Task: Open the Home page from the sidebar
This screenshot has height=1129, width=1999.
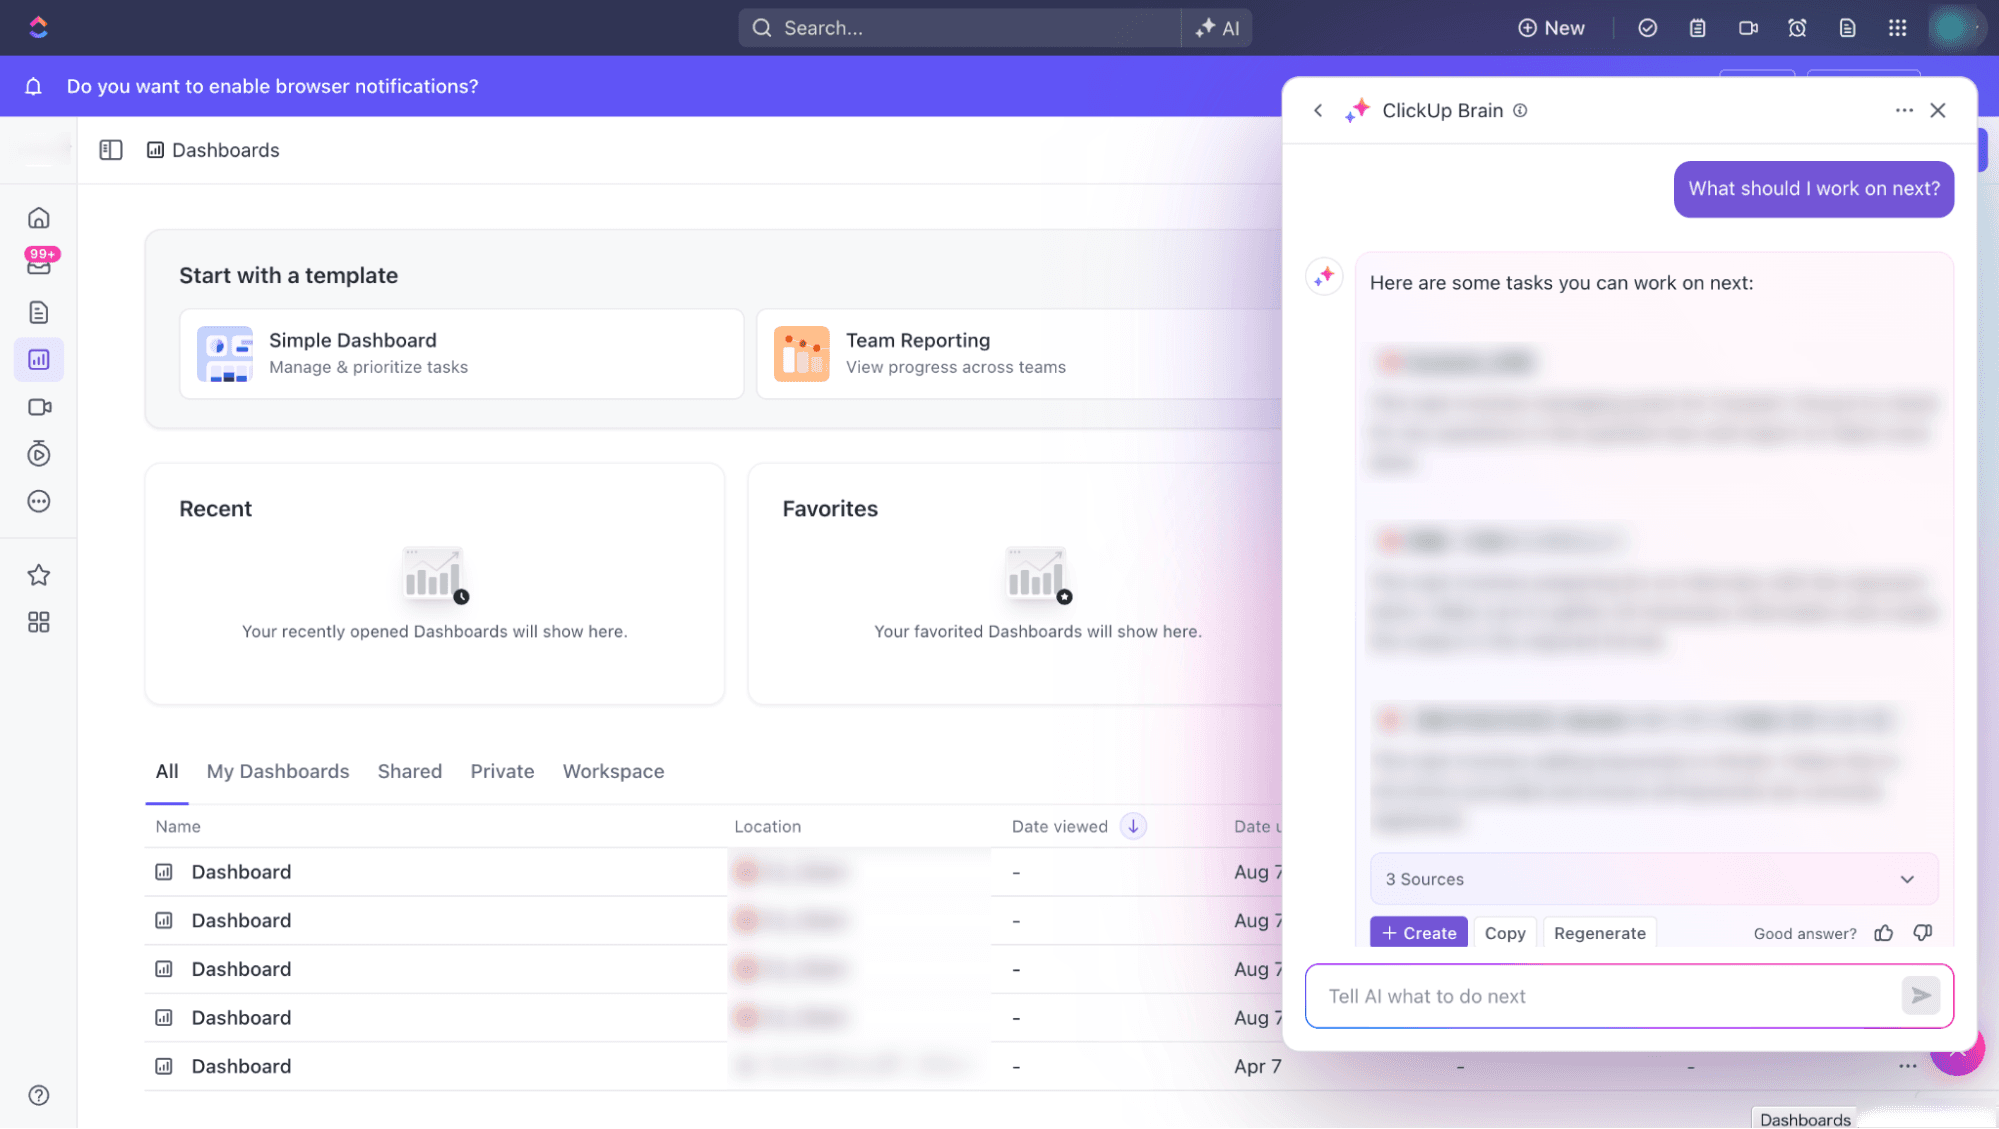Action: [39, 218]
